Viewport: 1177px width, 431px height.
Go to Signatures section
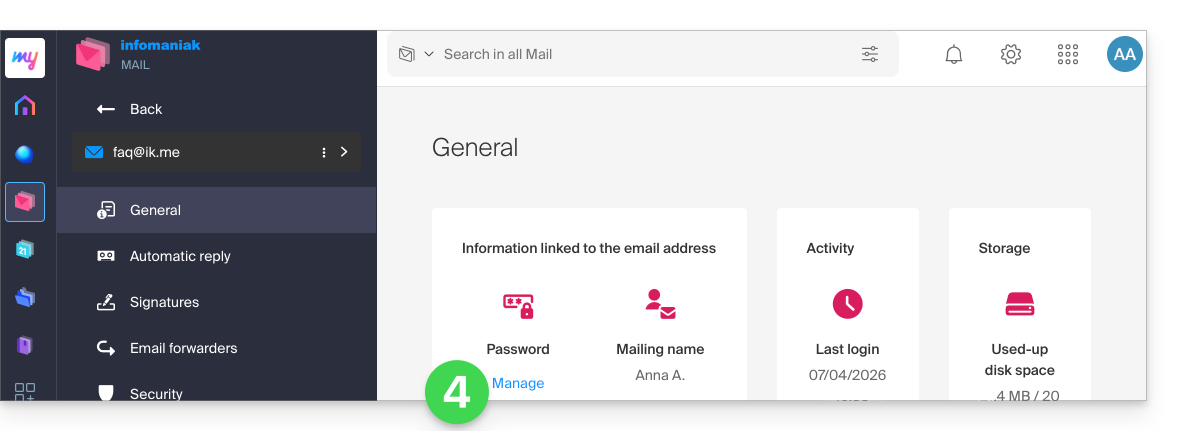pyautogui.click(x=164, y=302)
